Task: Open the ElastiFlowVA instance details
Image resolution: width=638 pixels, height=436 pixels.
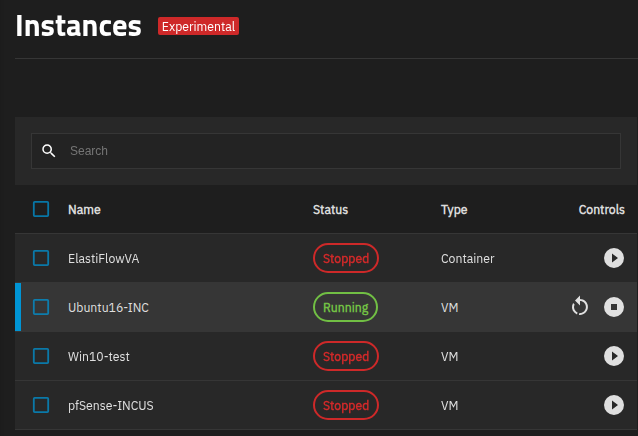Action: [103, 259]
